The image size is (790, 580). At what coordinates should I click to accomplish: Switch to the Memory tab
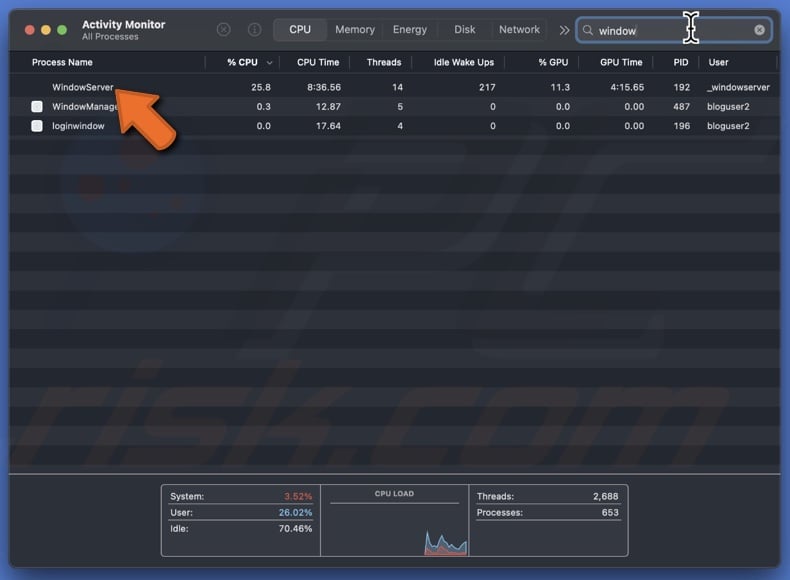tap(355, 30)
